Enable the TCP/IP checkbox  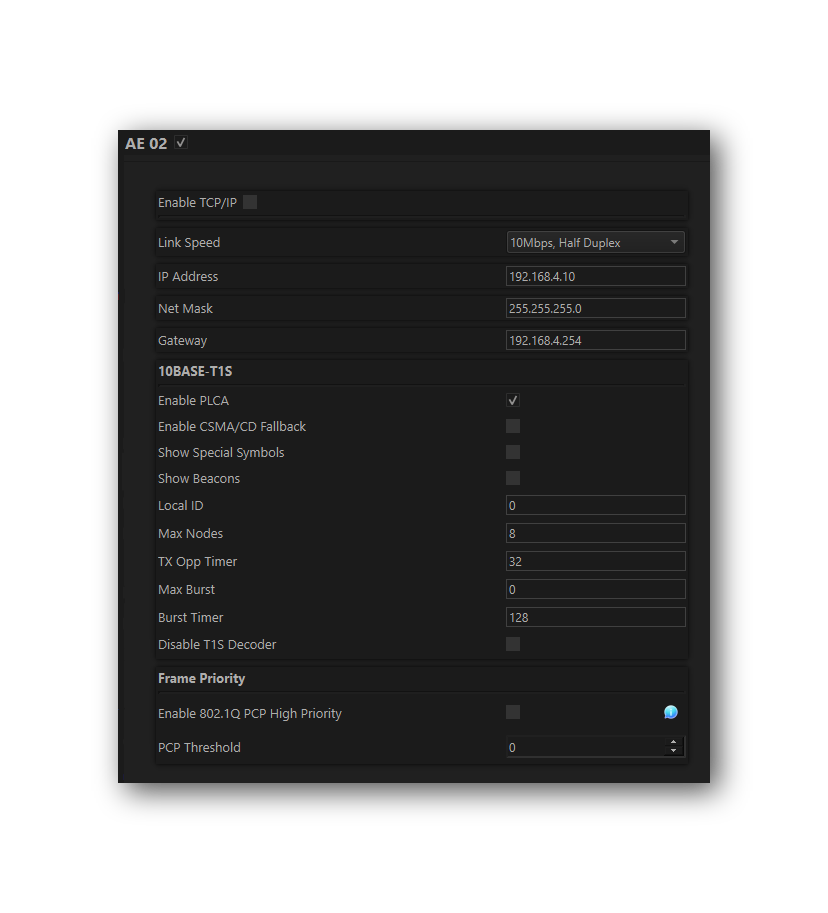click(250, 202)
